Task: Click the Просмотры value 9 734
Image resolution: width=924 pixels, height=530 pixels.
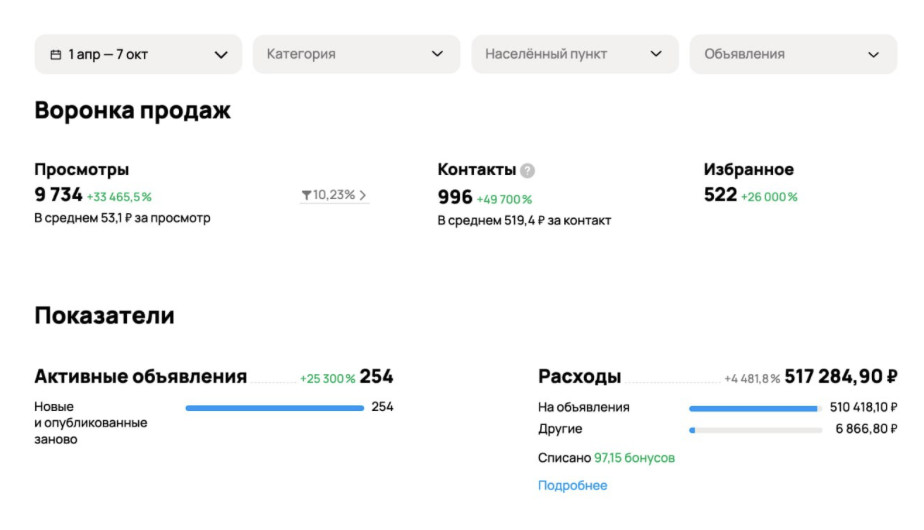Action: (58, 195)
